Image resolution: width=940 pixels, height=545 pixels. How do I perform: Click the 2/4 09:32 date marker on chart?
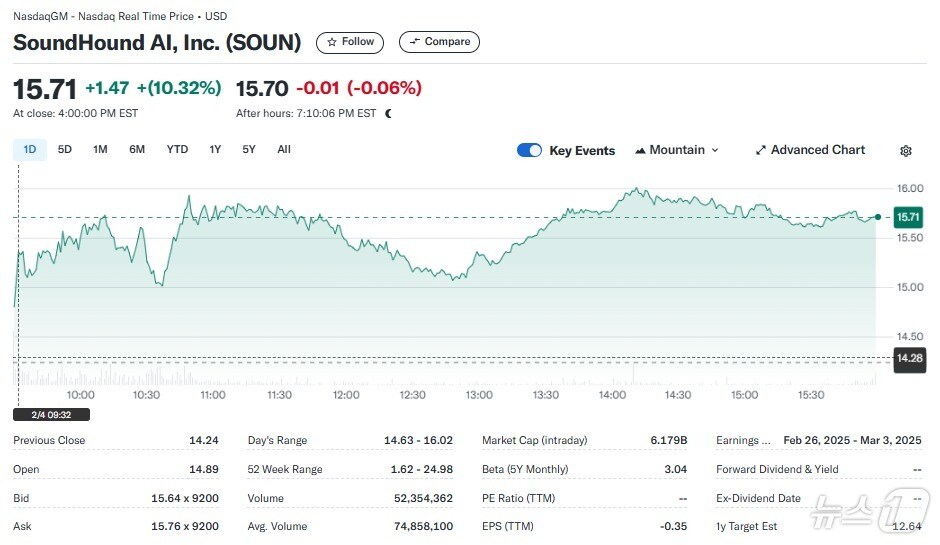point(51,414)
